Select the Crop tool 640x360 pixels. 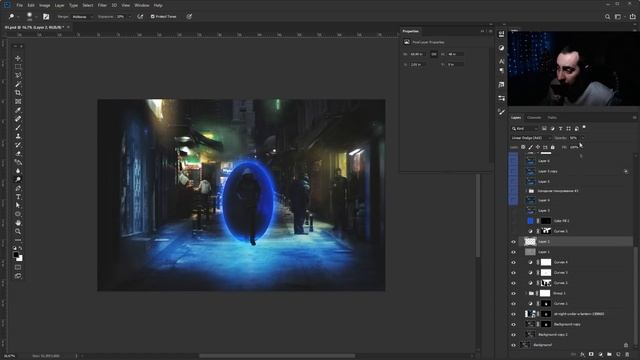point(18,93)
